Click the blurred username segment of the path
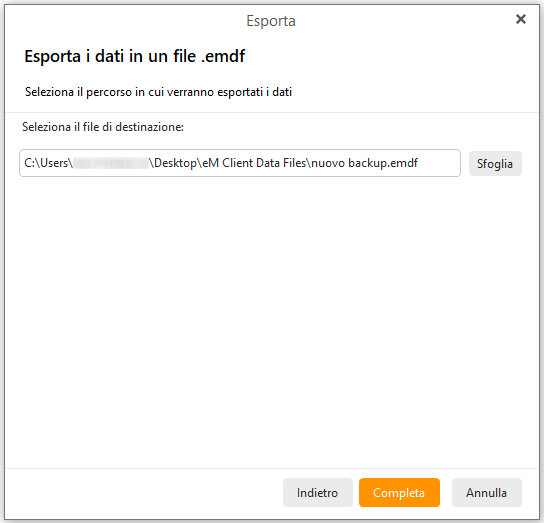544x523 pixels. tap(111, 163)
